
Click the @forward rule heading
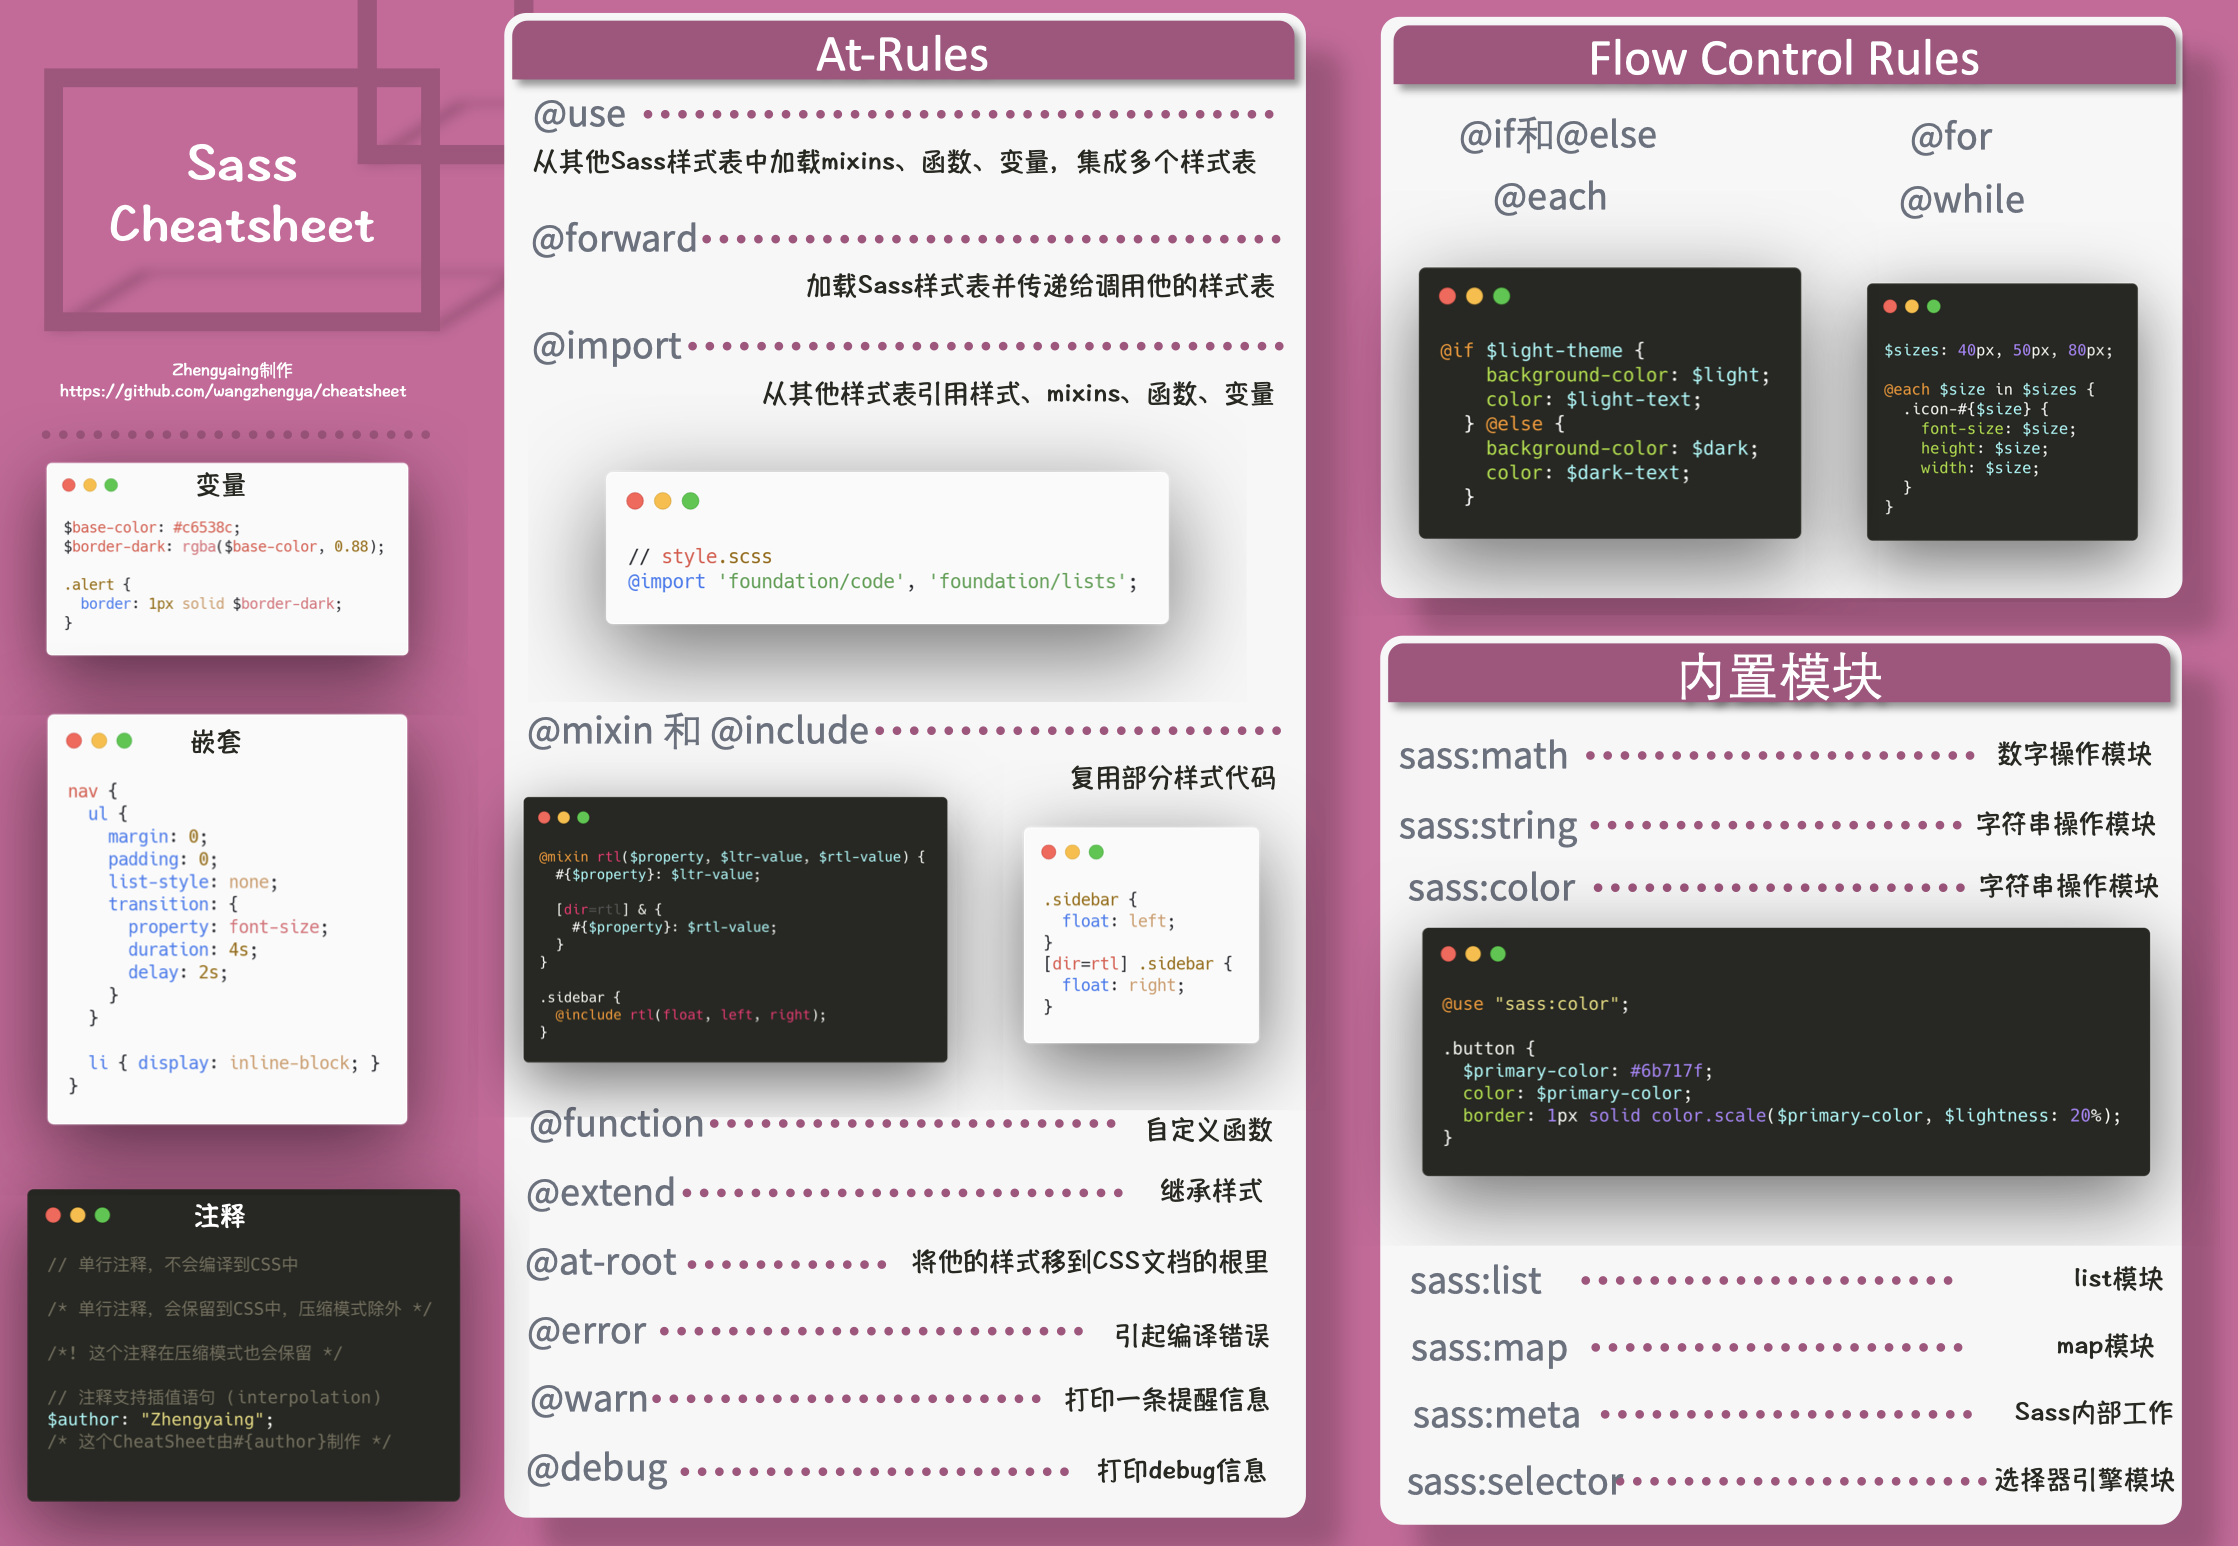click(614, 238)
